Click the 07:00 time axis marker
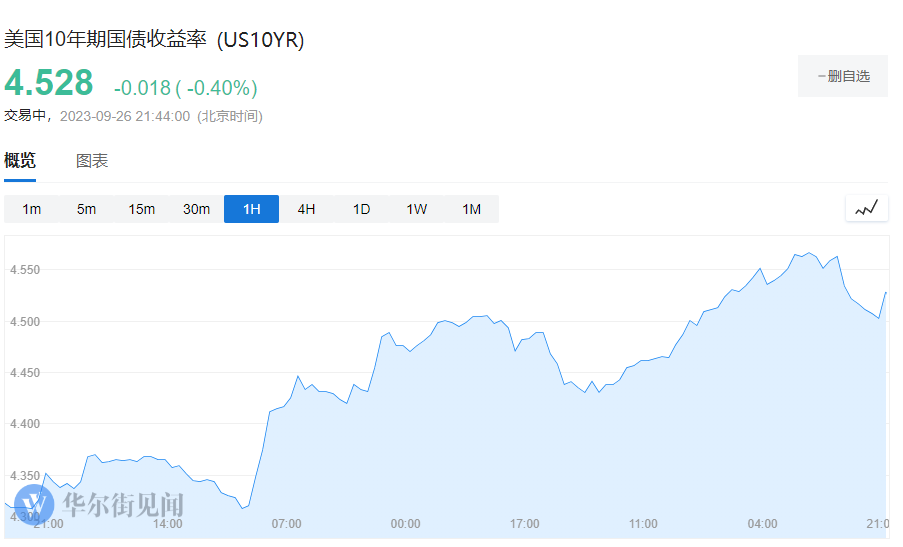The image size is (903, 547). pos(286,524)
